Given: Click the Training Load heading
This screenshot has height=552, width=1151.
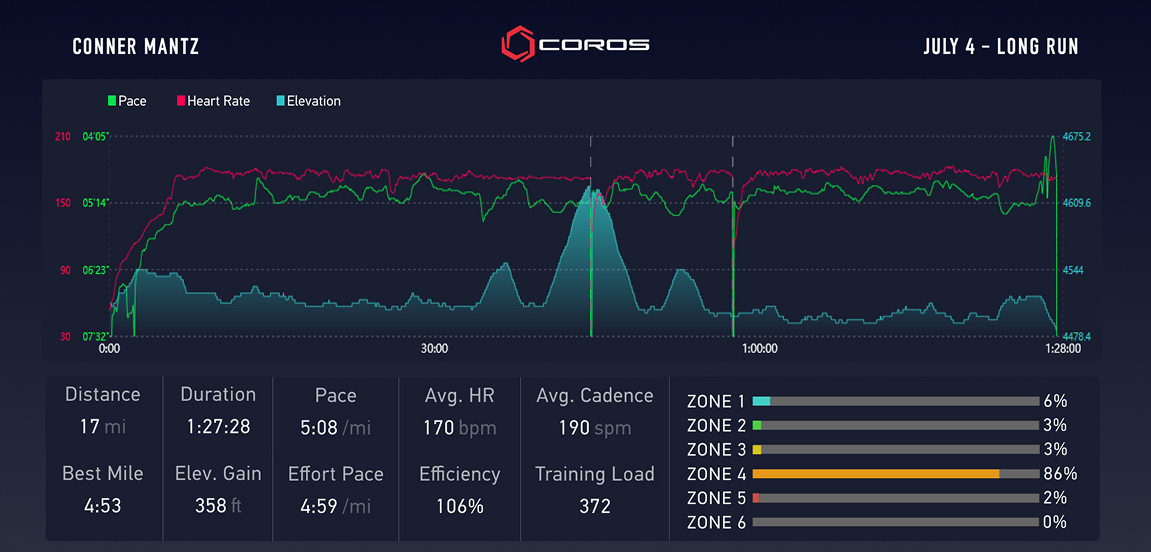Looking at the screenshot, I should tap(595, 474).
